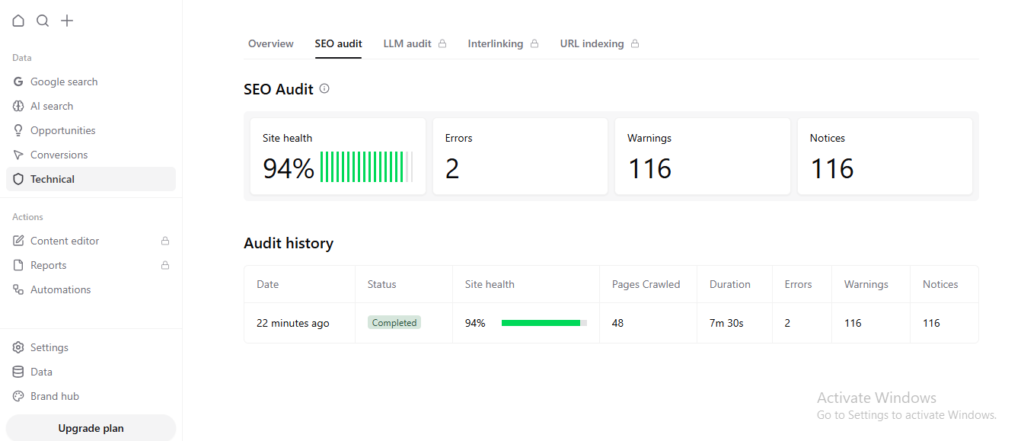Open the Interlinking tab
The image size is (1024, 441).
(495, 44)
